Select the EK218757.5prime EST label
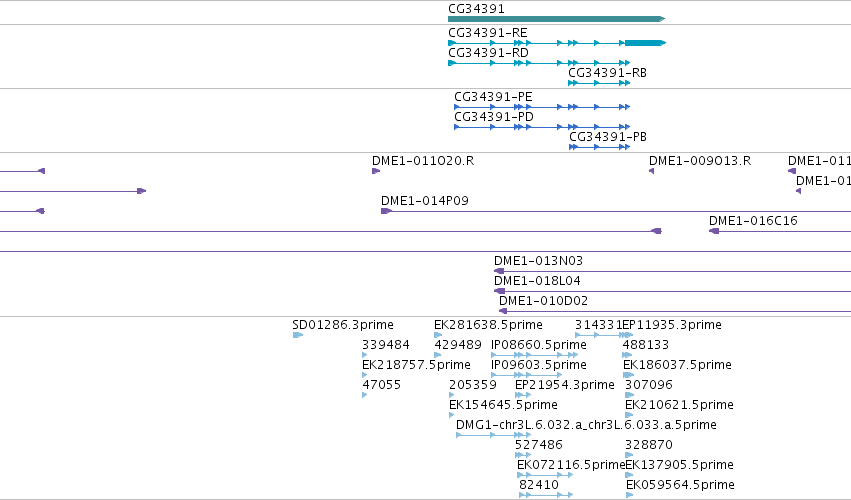851x500 pixels. 416,365
